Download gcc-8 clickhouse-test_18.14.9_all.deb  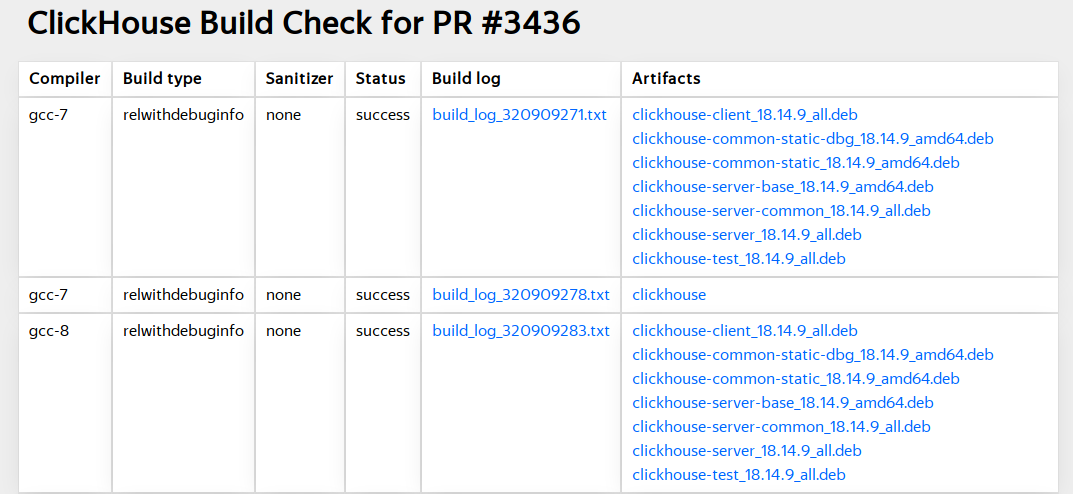[x=738, y=475]
